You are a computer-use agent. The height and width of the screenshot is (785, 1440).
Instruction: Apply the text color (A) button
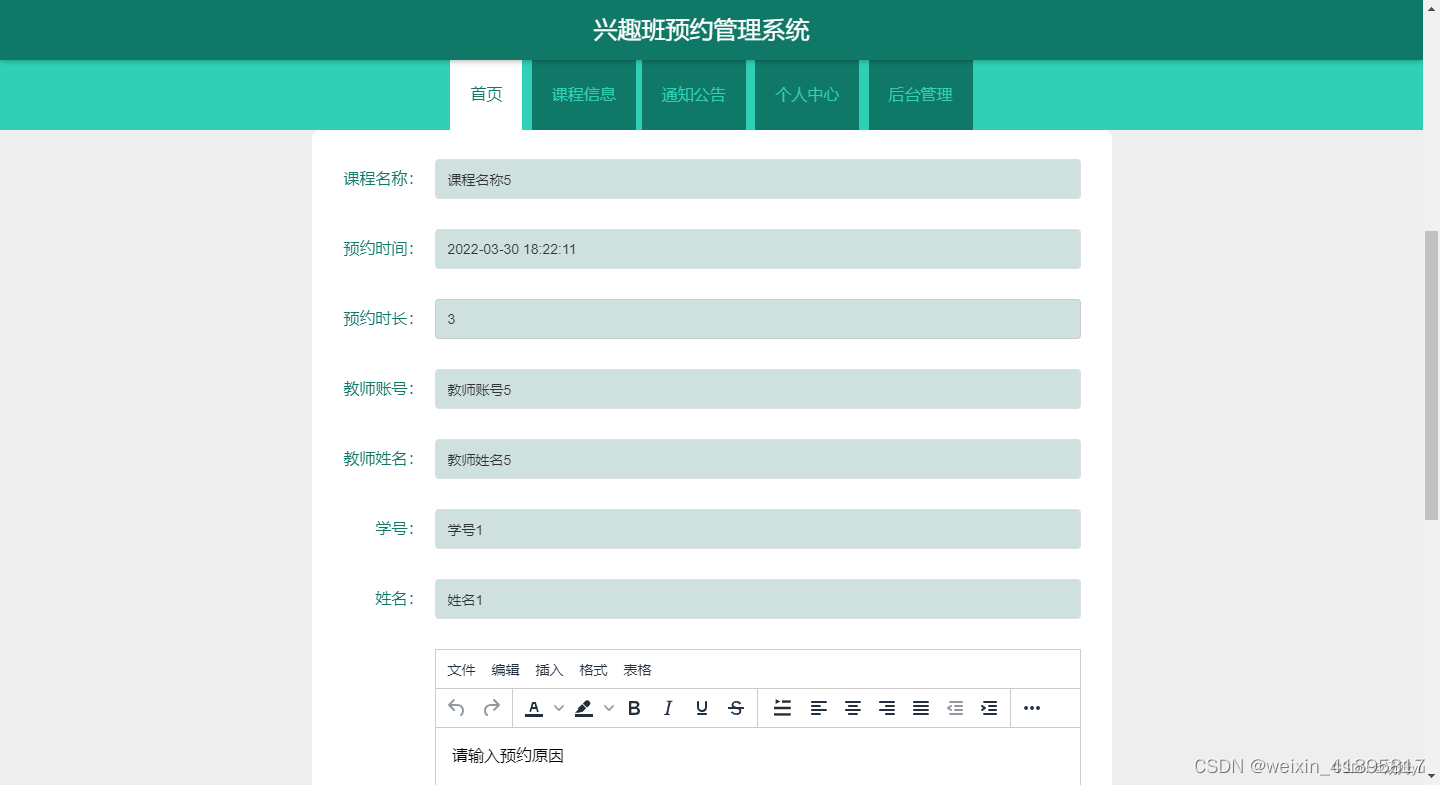[534, 708]
